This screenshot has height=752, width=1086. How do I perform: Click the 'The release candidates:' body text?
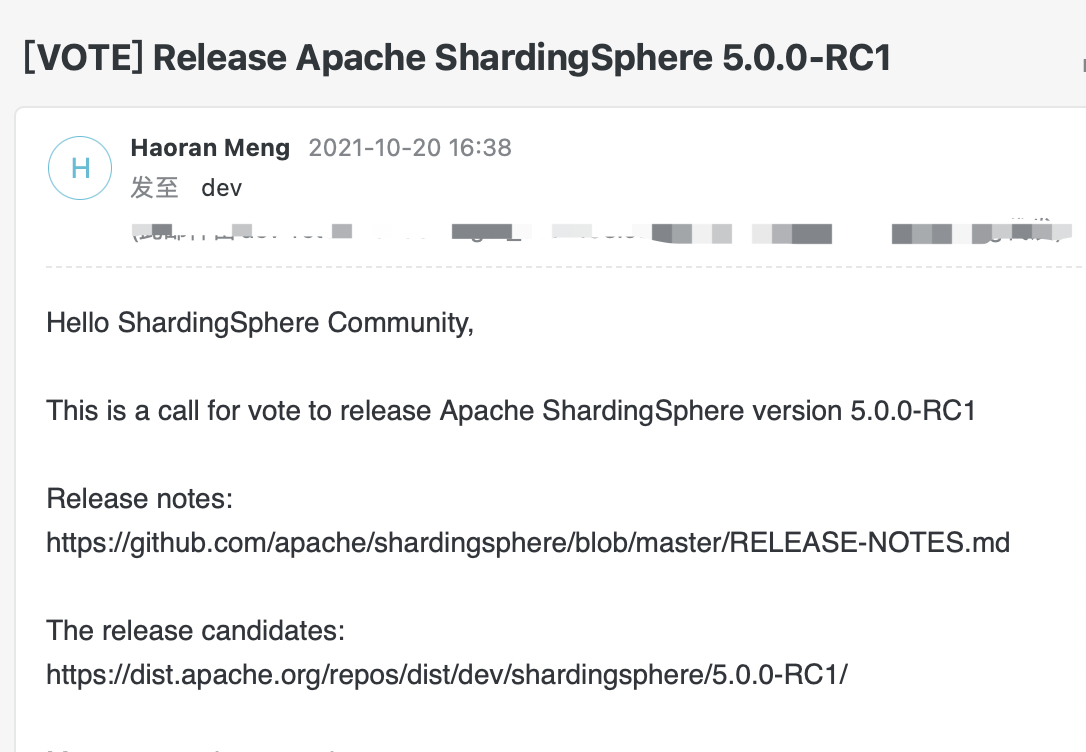195,631
